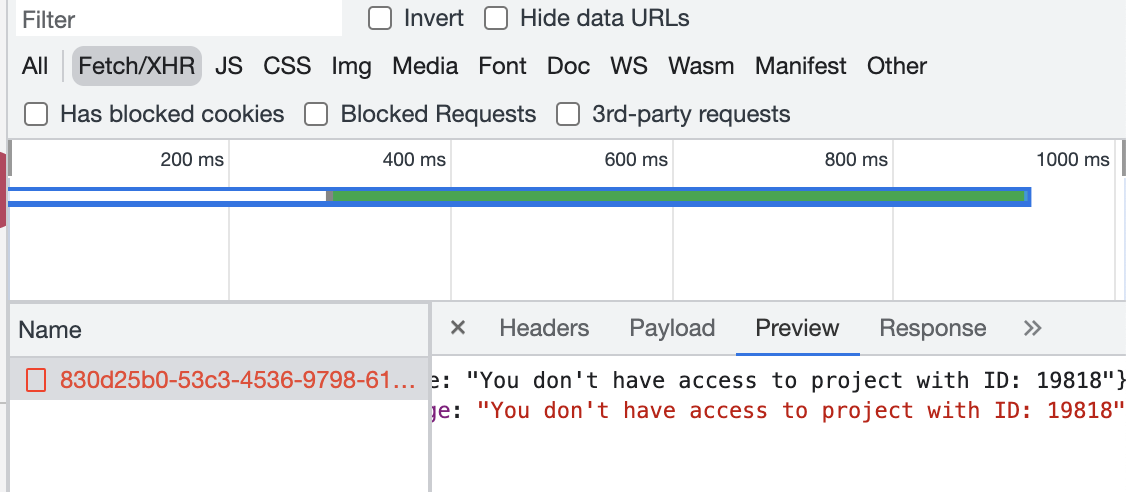This screenshot has height=492, width=1126.
Task: Select request 830d25b0-53c3-4536-9798-61…
Action: 220,379
